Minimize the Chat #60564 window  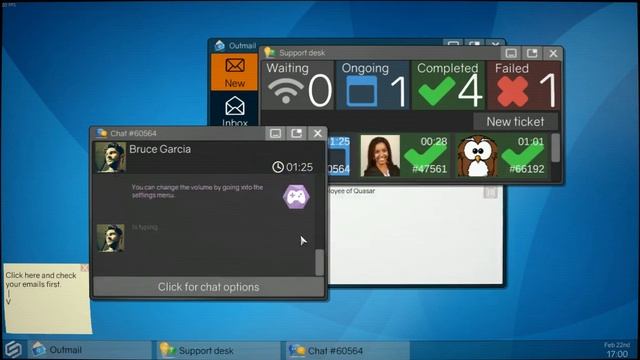pos(275,133)
